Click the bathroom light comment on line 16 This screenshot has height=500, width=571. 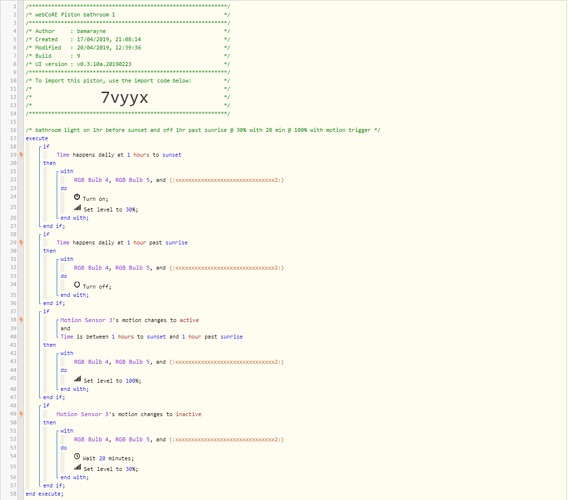click(203, 130)
